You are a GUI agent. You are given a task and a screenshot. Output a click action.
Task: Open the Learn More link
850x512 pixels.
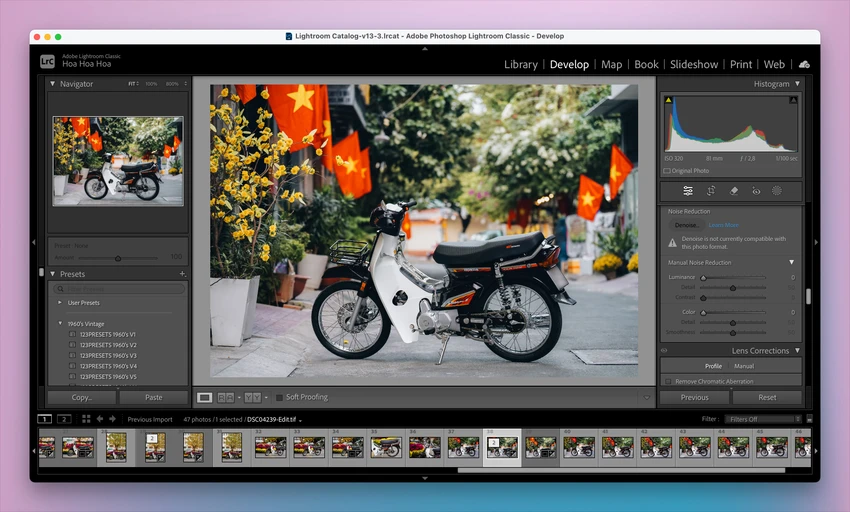point(723,225)
